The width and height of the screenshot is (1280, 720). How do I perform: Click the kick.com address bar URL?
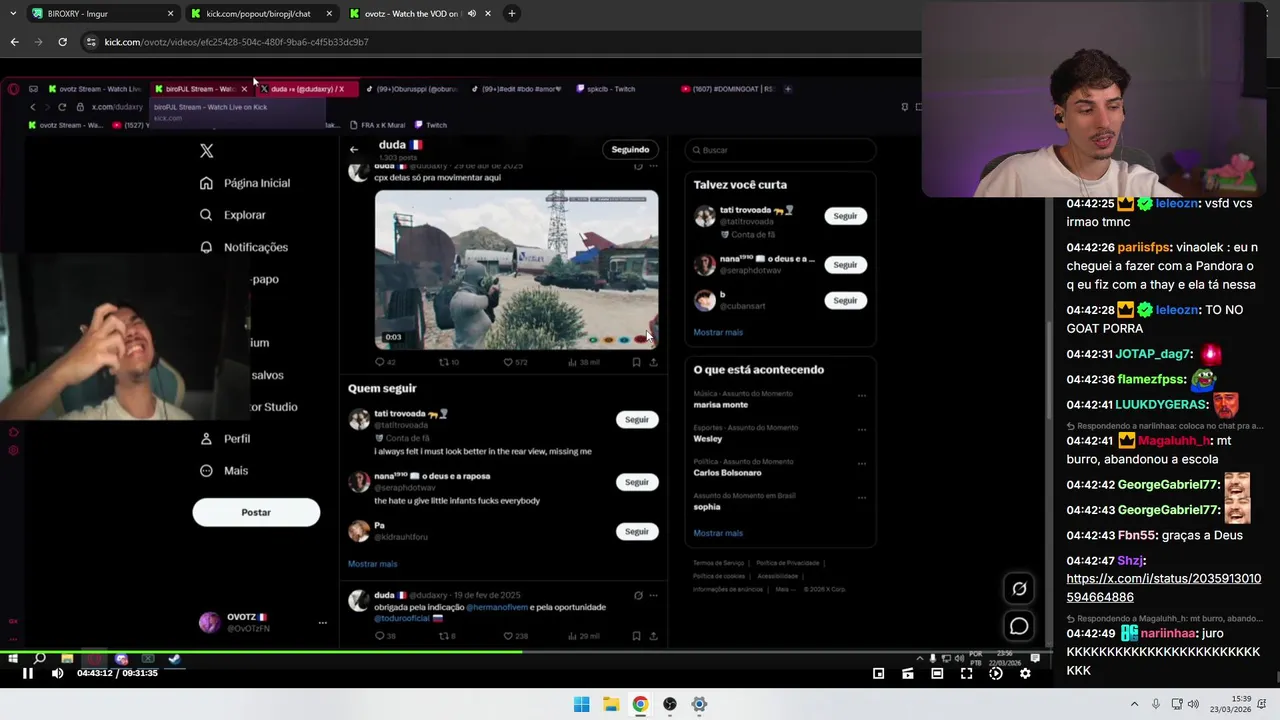tap(237, 42)
